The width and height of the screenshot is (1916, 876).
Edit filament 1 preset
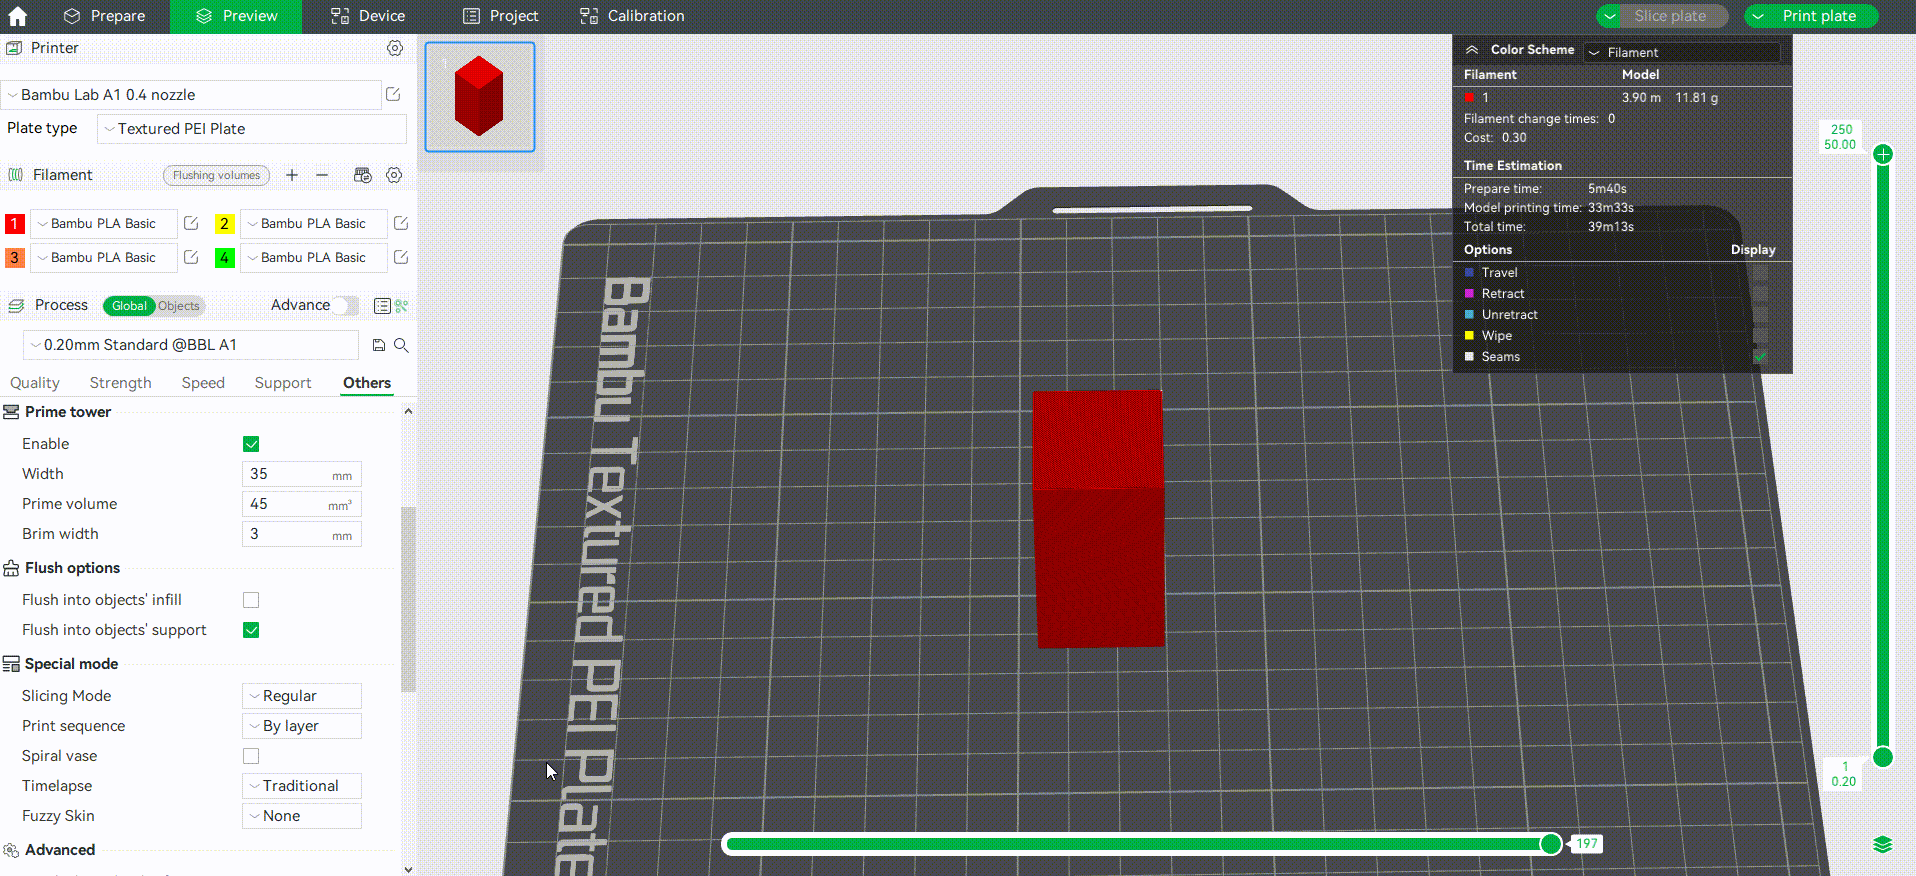coord(191,223)
